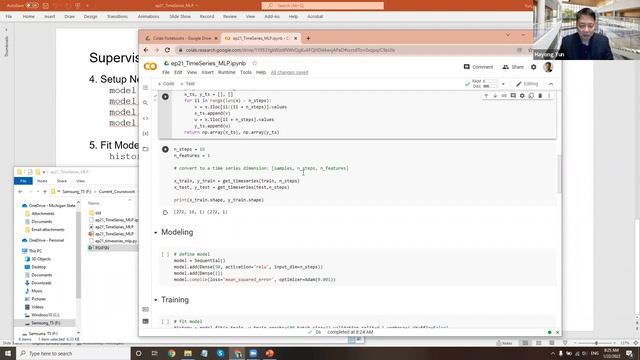Screen dimensions: 640x360
Task: Click the Comment button in Colab
Action: pos(478,67)
